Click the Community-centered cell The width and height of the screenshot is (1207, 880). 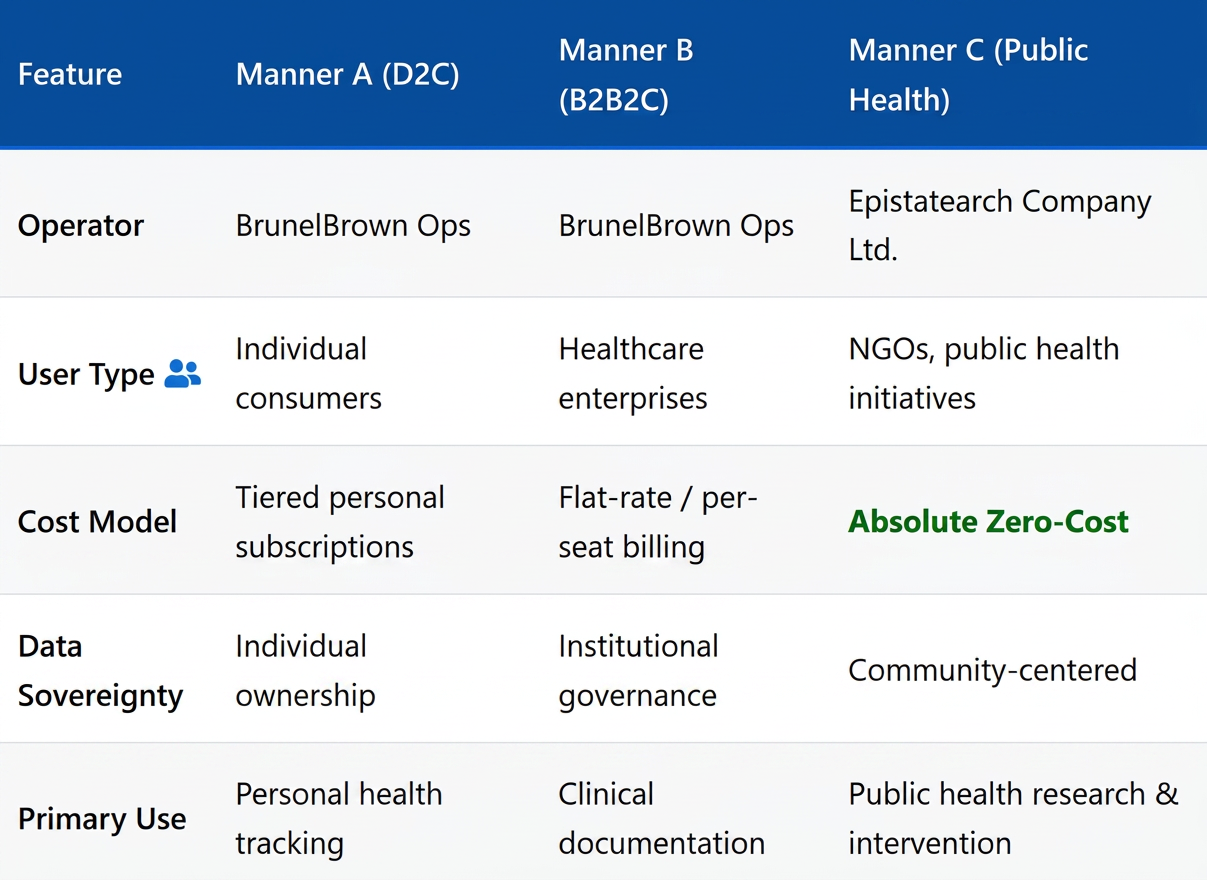(992, 669)
